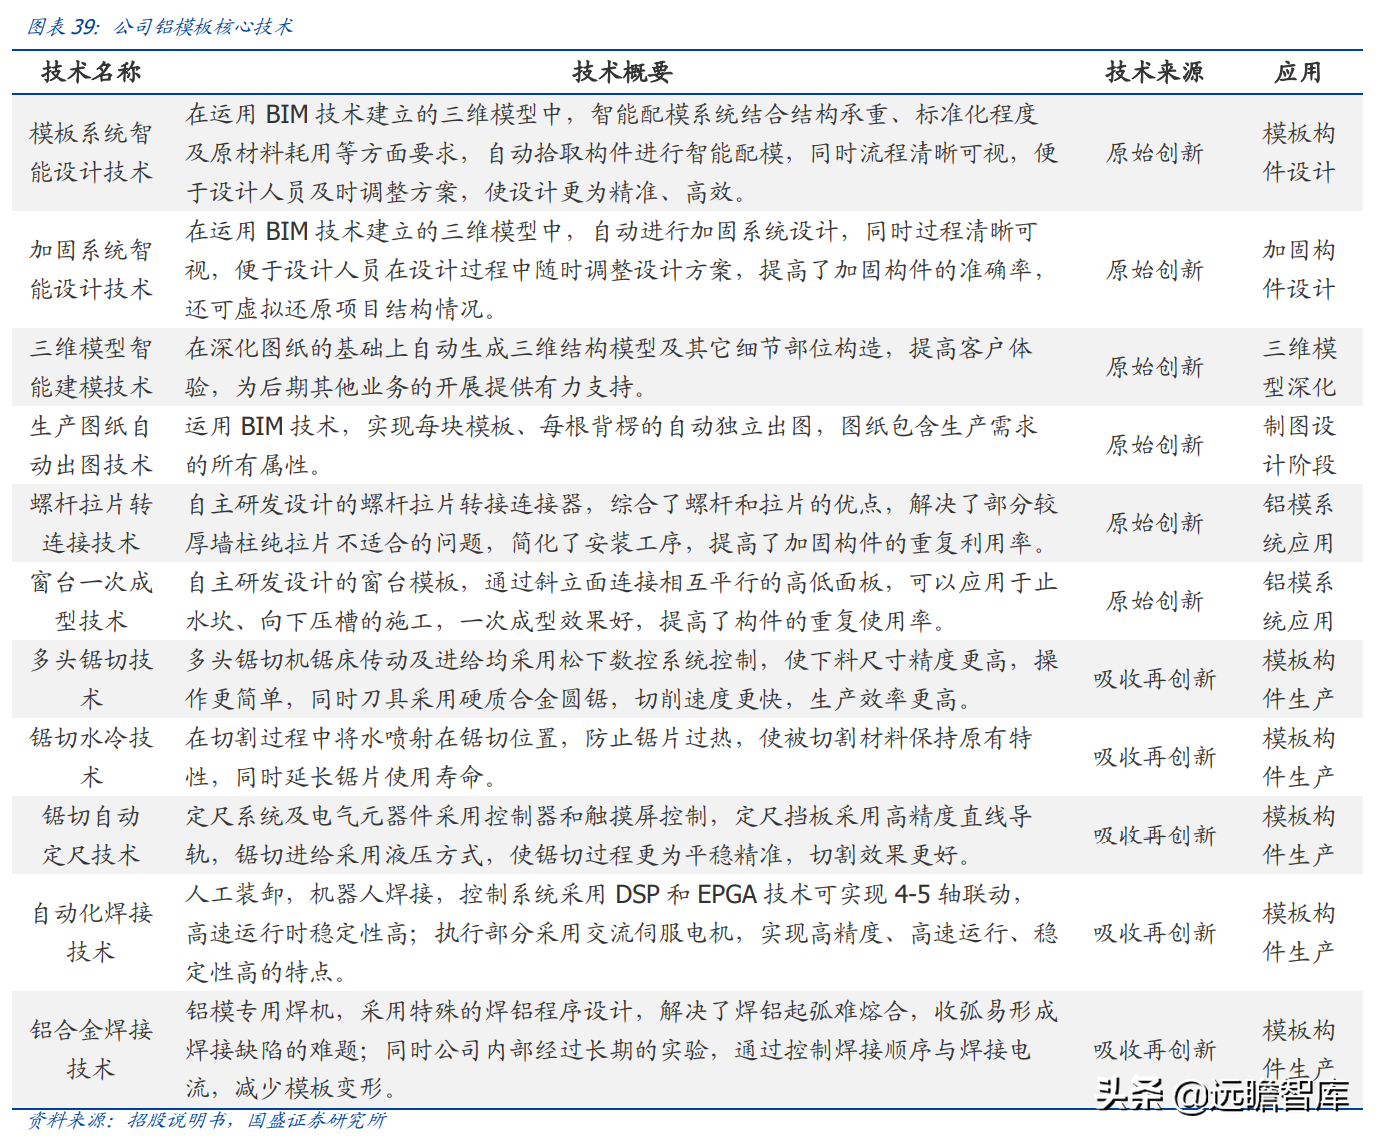Viewport: 1380px width, 1144px height.
Task: Click the '模板系统智能设计技术' name cell
Action: (x=91, y=153)
